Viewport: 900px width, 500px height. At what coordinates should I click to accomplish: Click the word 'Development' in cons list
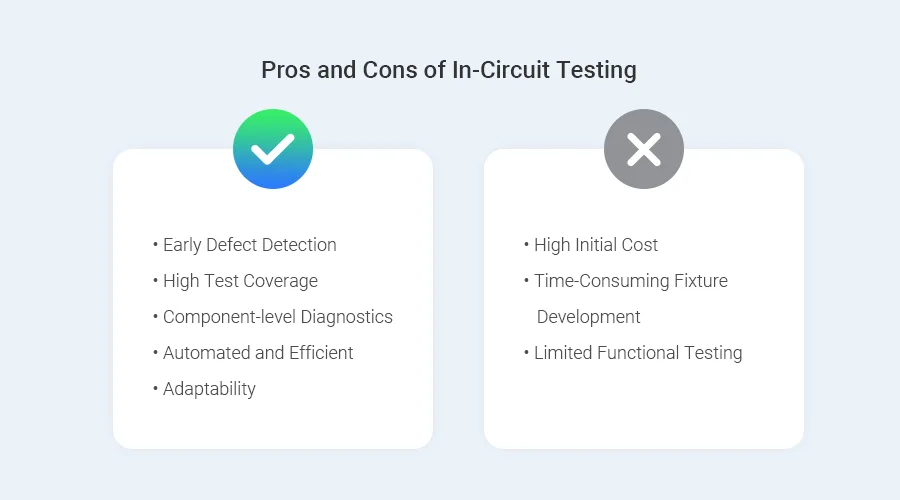(x=589, y=317)
